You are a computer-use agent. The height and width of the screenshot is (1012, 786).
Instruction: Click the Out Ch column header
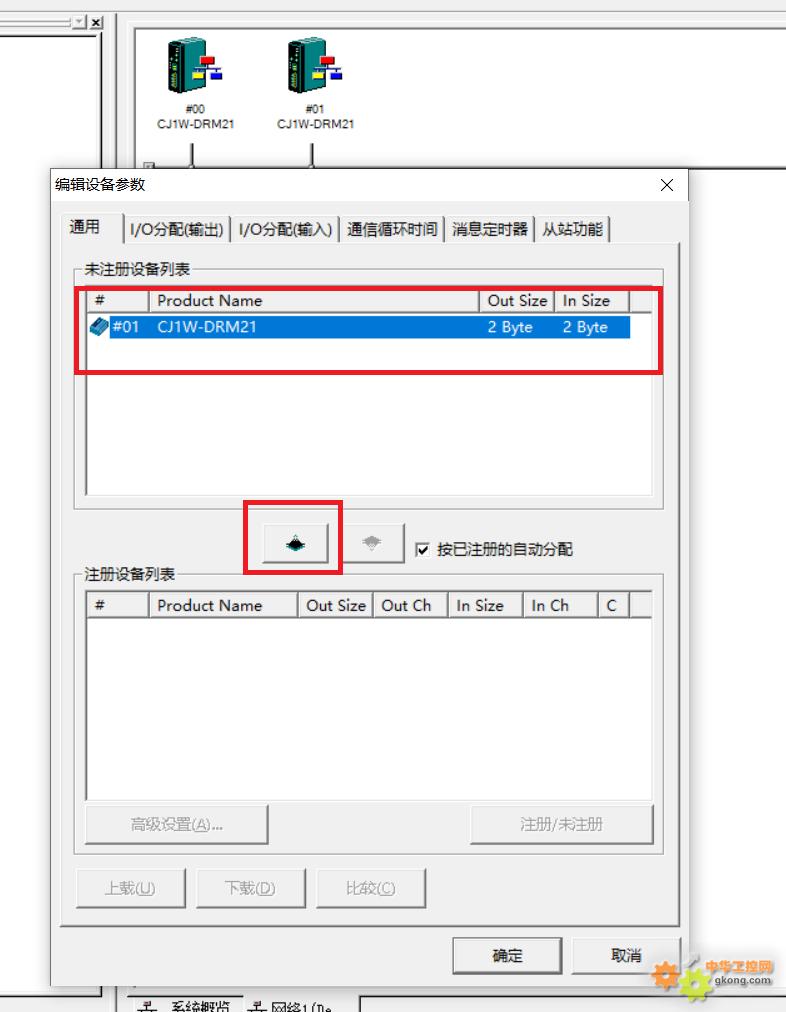pyautogui.click(x=410, y=605)
